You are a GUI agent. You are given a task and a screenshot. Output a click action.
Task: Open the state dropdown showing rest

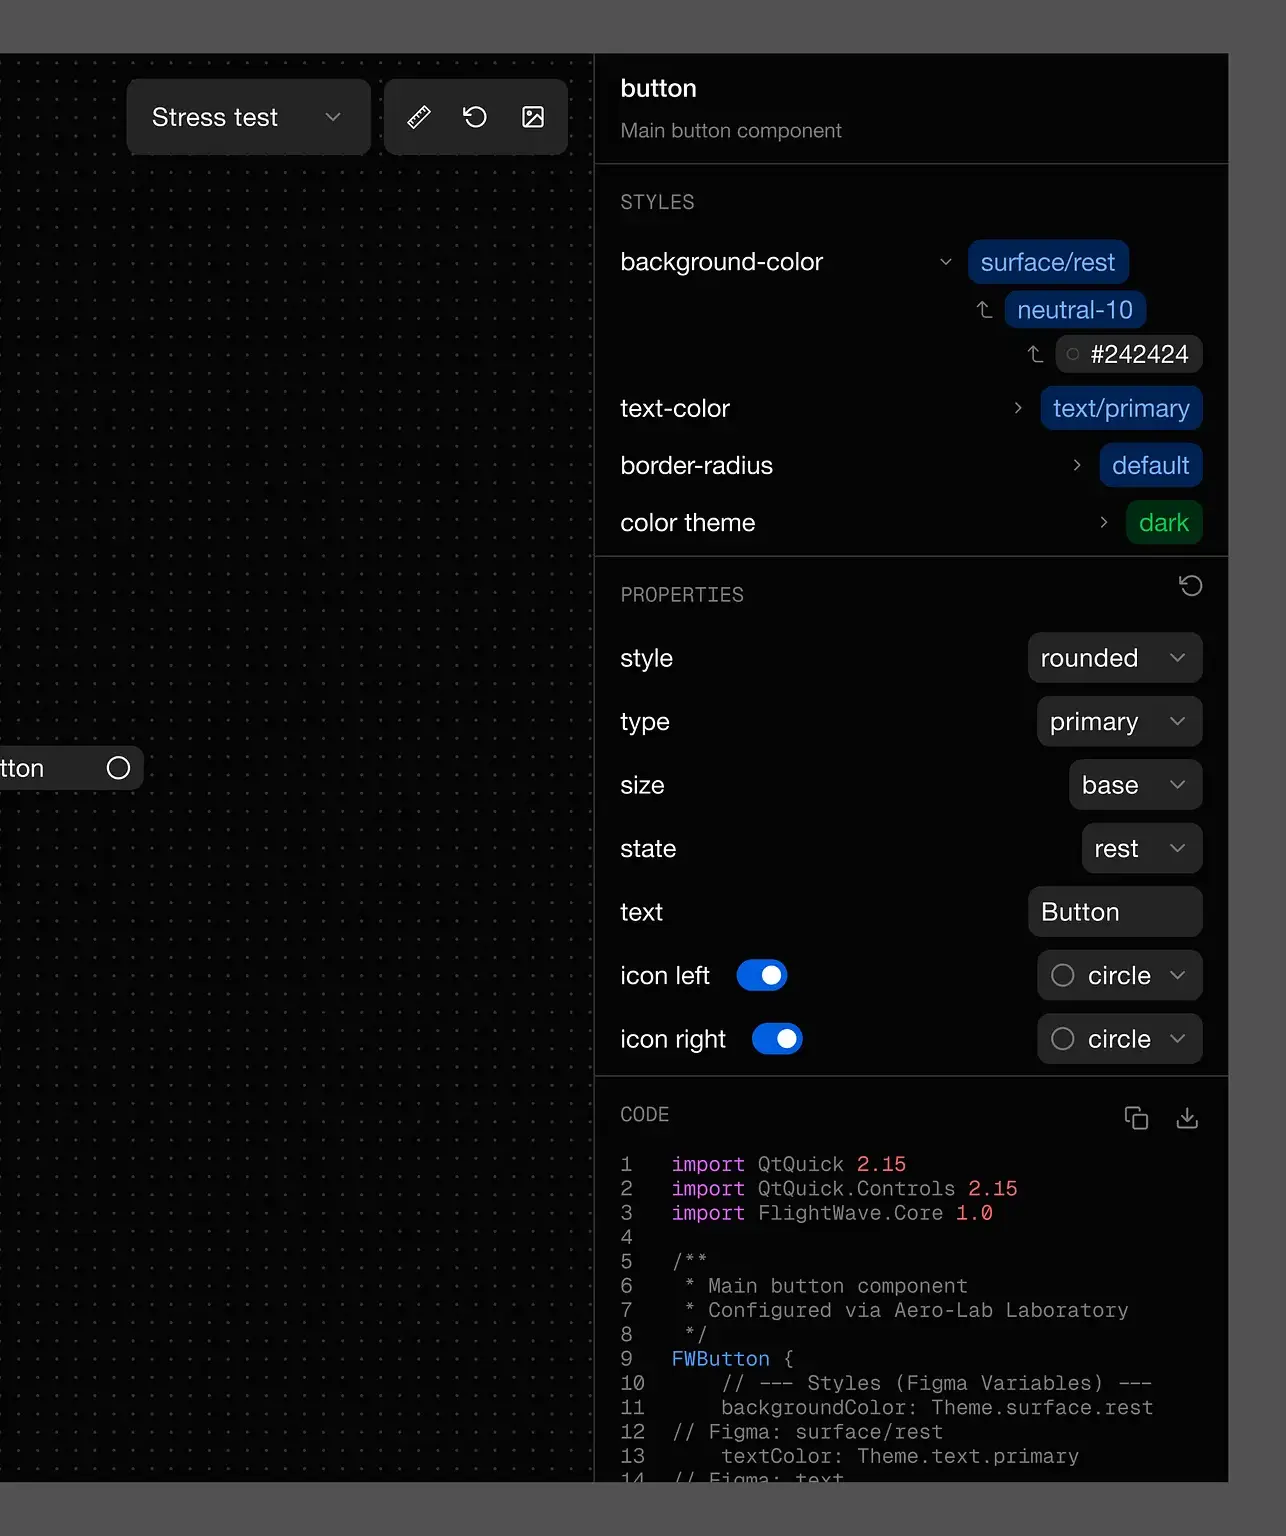tap(1142, 849)
